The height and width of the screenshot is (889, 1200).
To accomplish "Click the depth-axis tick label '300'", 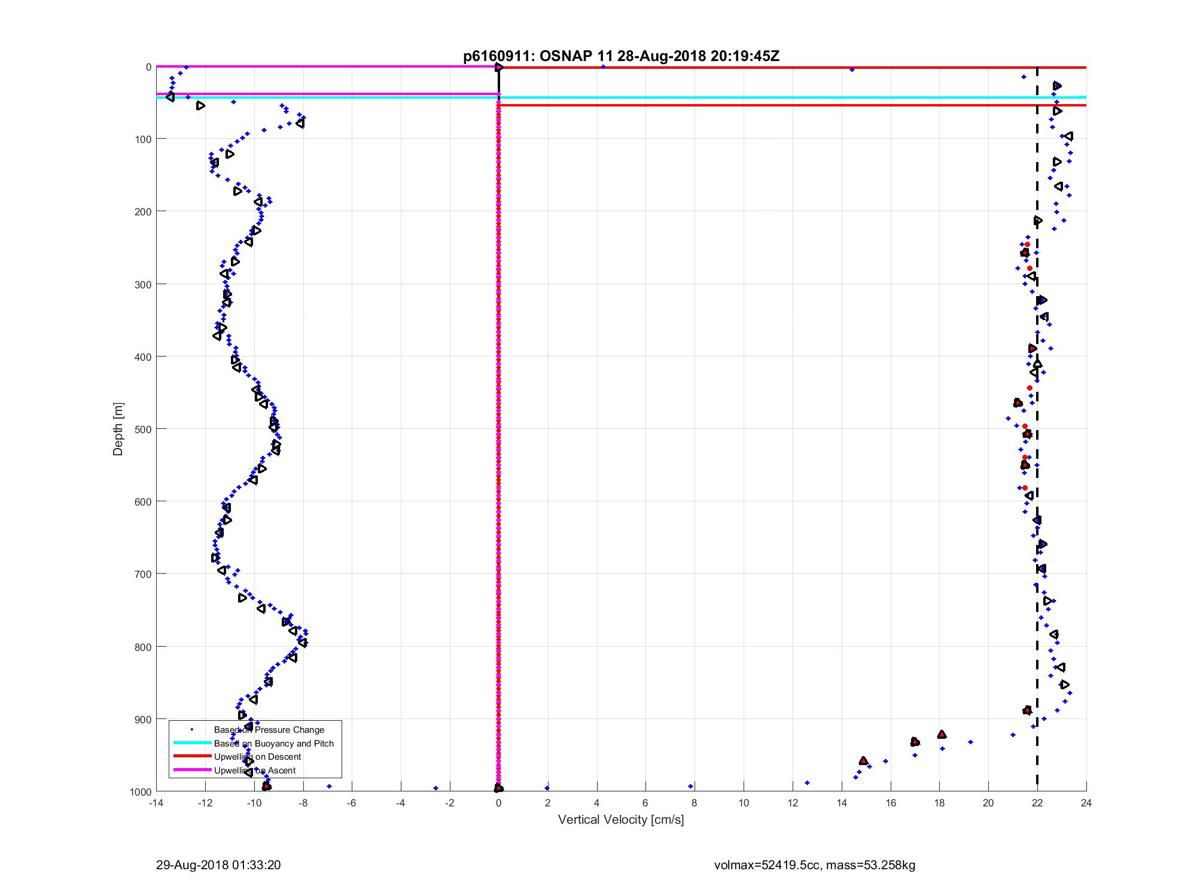I will click(x=142, y=284).
